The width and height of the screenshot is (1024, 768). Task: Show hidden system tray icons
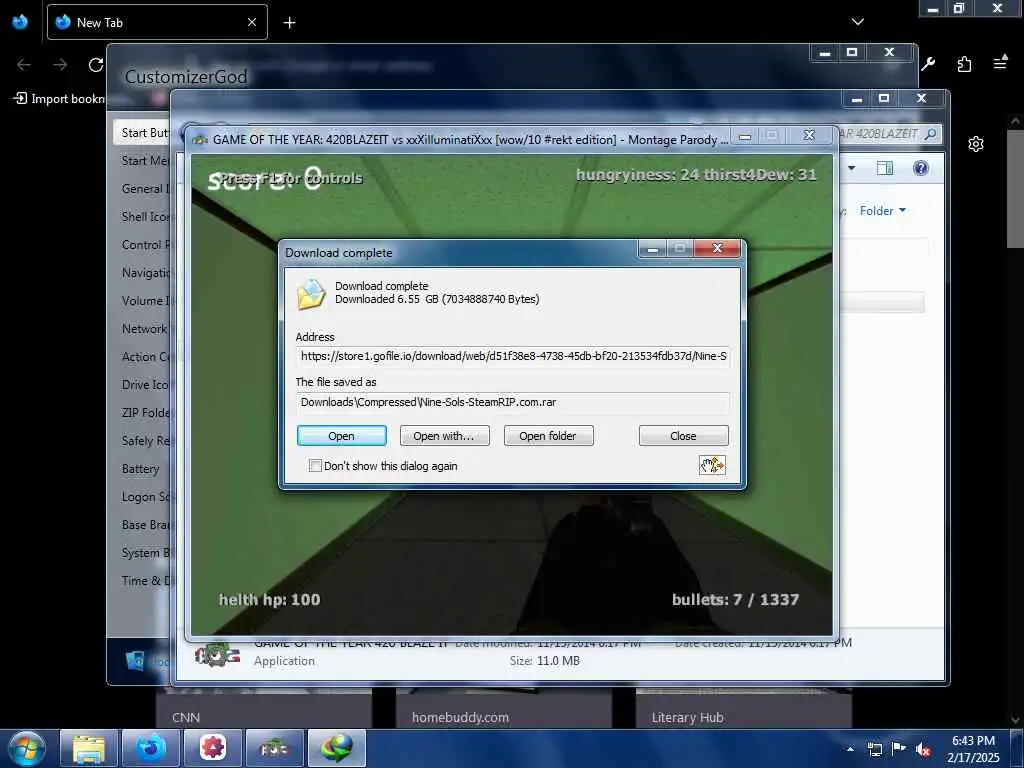click(850, 749)
